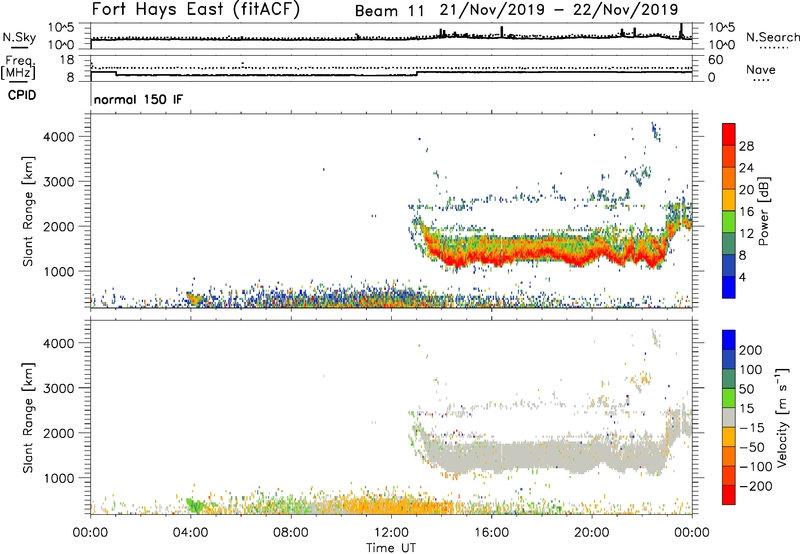The image size is (800, 554).
Task: Click the '4' label on Power scale
Action: (742, 277)
